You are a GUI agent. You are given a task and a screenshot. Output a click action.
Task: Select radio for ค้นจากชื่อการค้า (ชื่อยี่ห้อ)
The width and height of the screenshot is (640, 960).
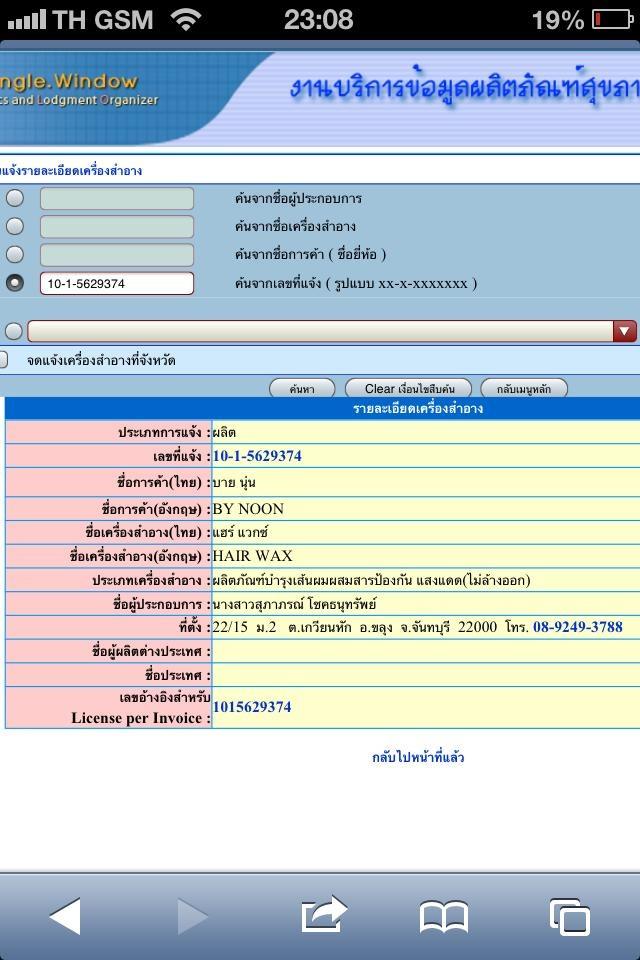[15, 254]
